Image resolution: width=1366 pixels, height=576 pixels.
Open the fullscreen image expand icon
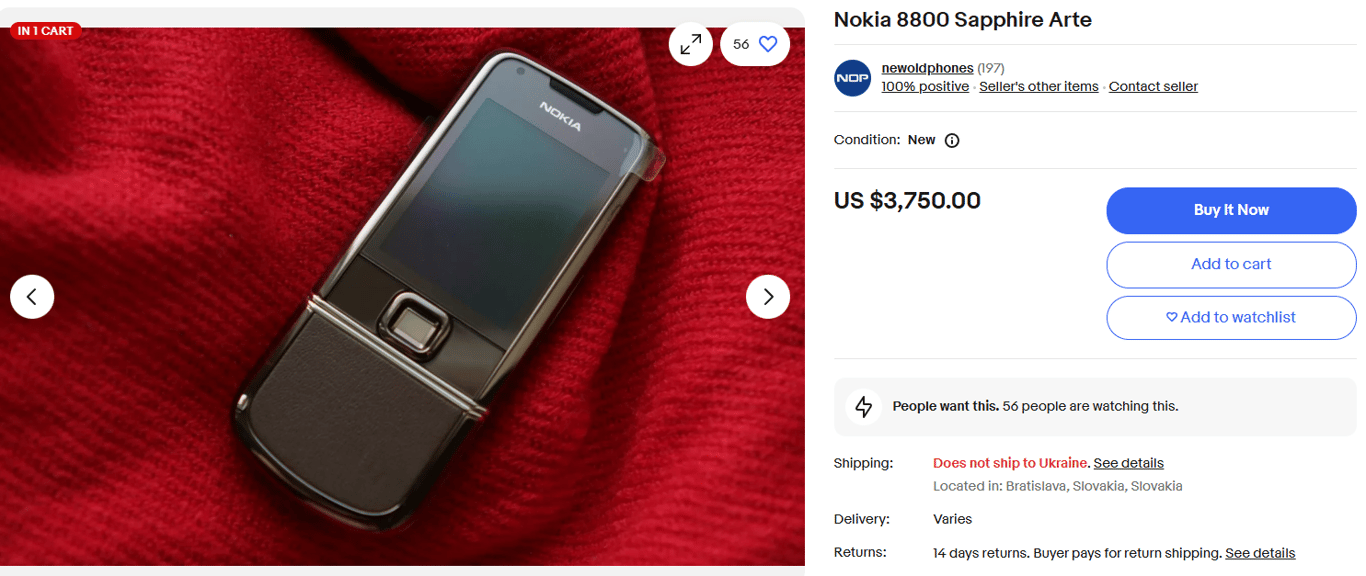tap(690, 43)
